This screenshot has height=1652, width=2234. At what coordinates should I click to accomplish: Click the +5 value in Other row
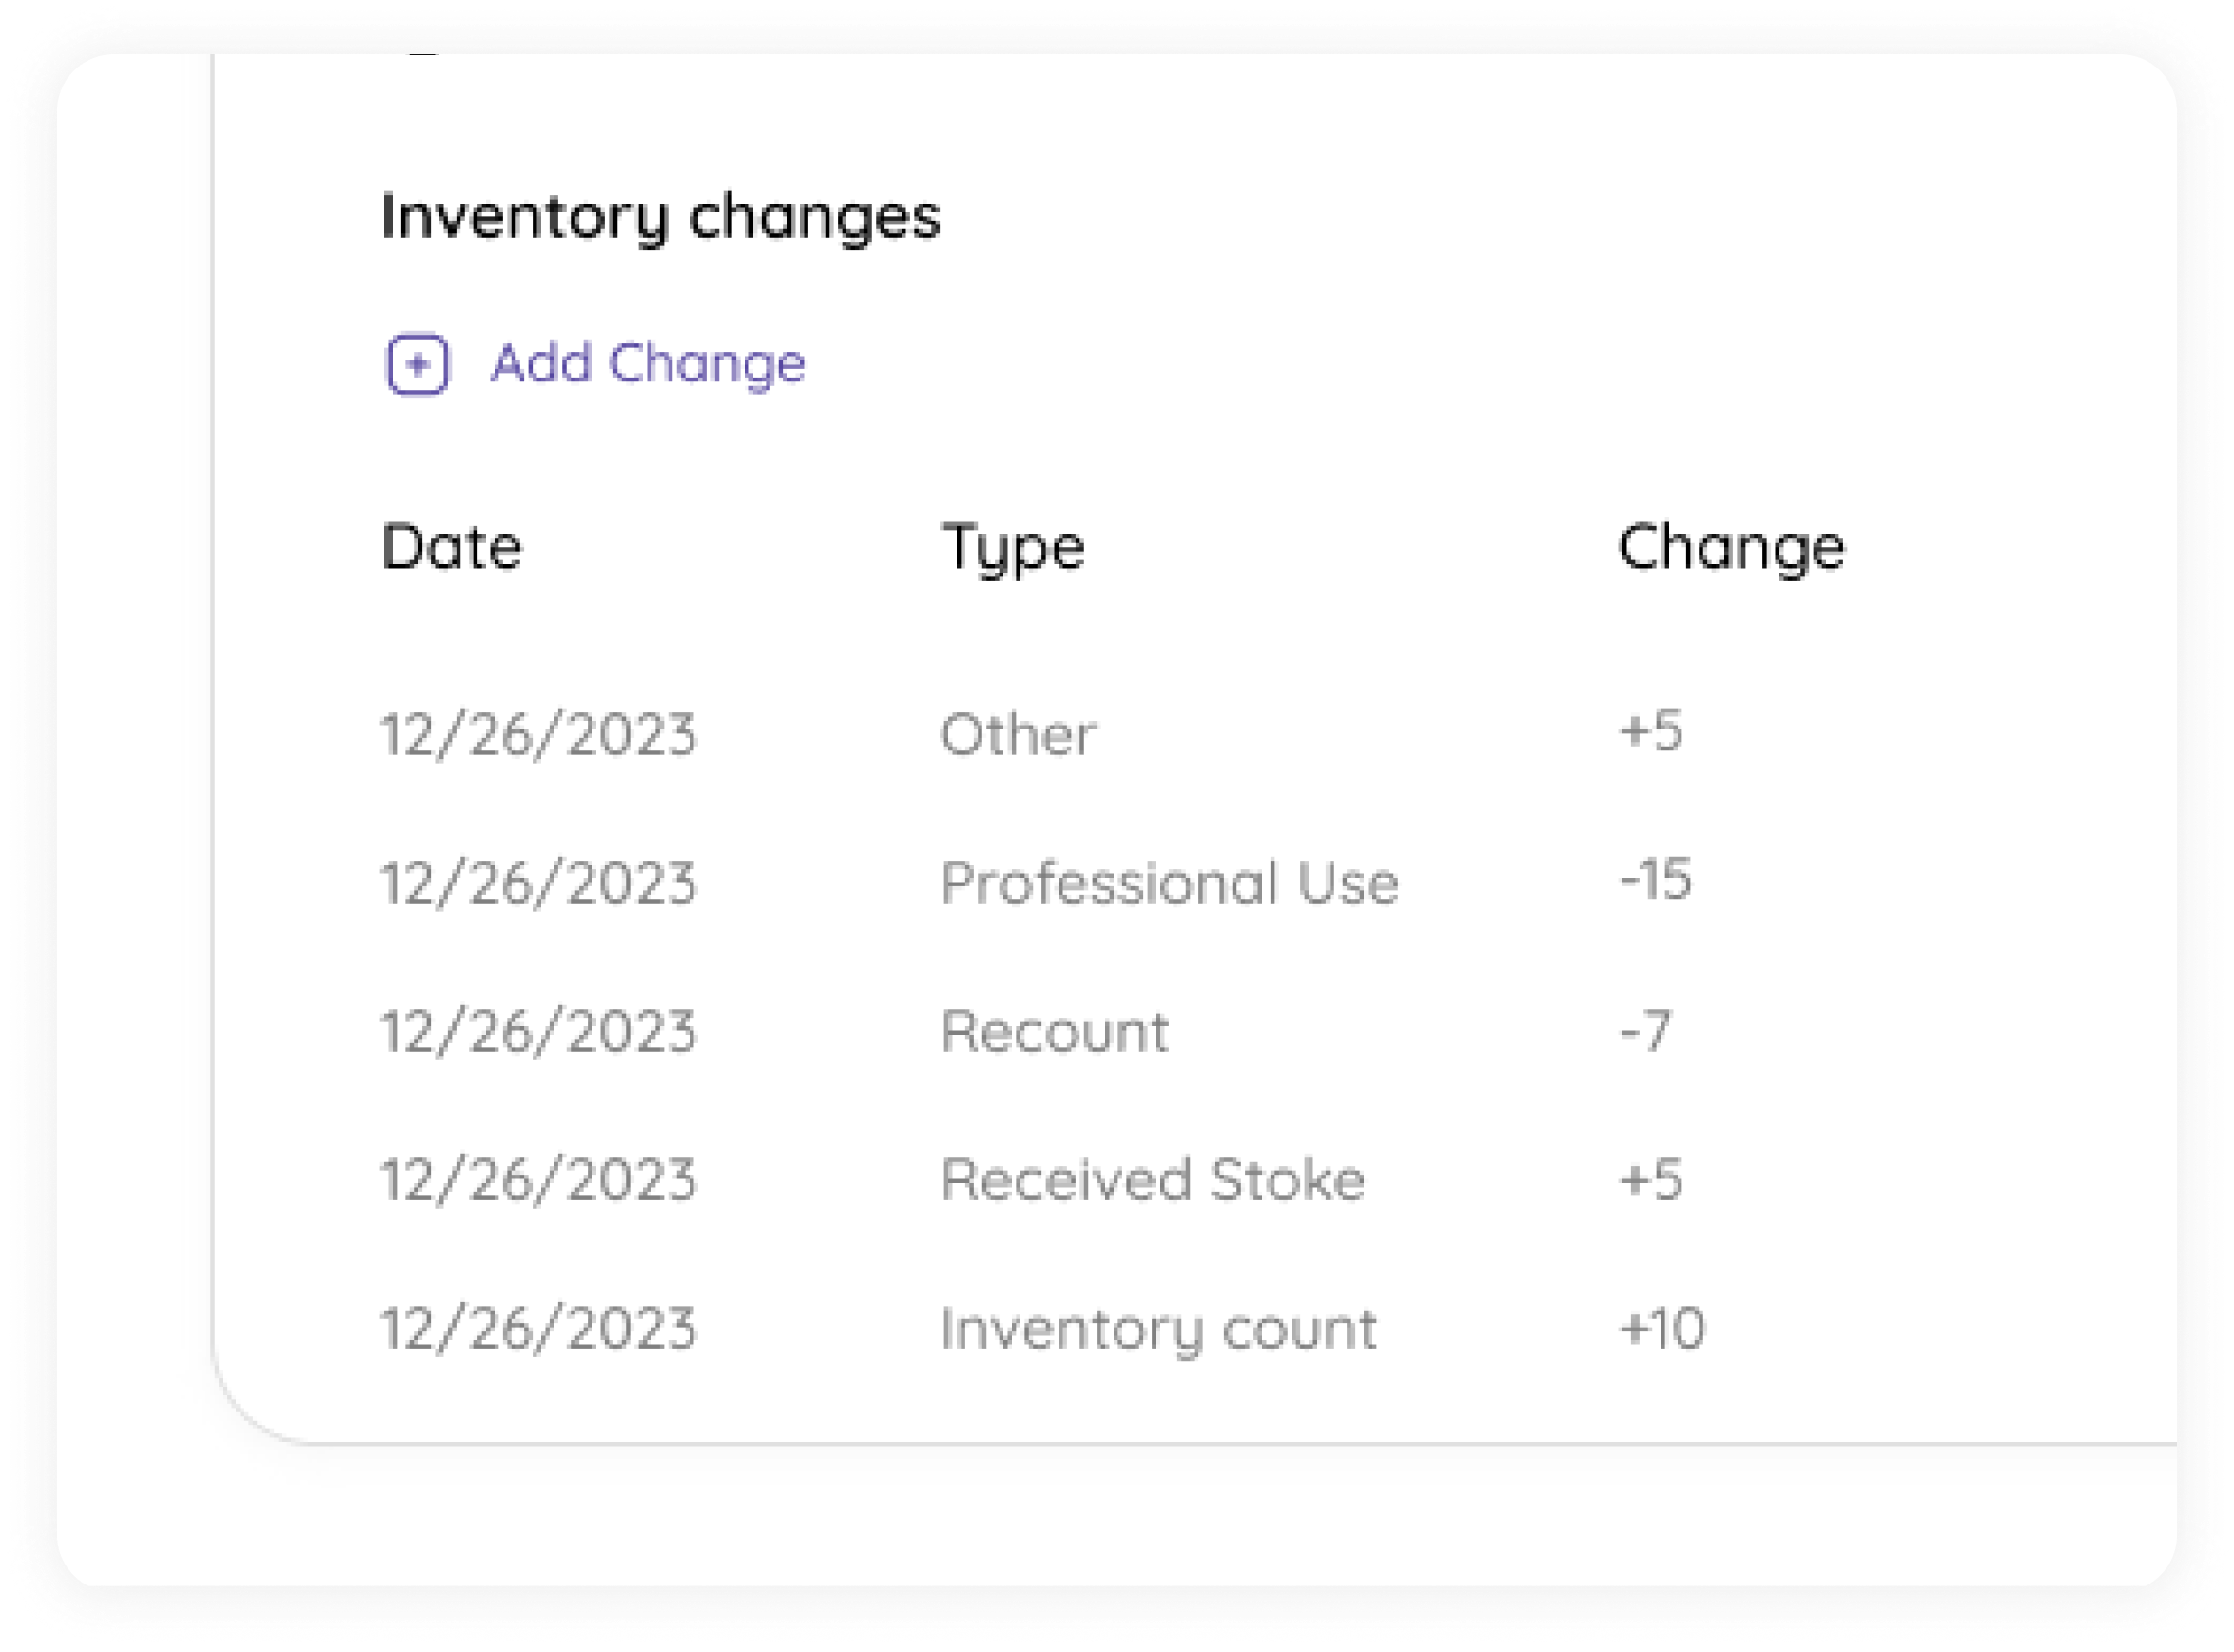point(1651,731)
